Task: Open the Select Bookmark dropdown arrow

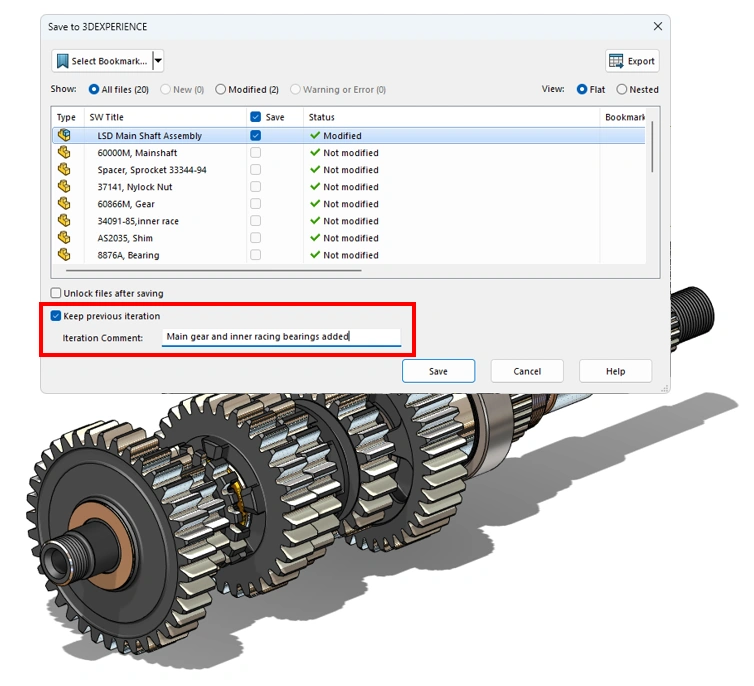Action: (x=158, y=61)
